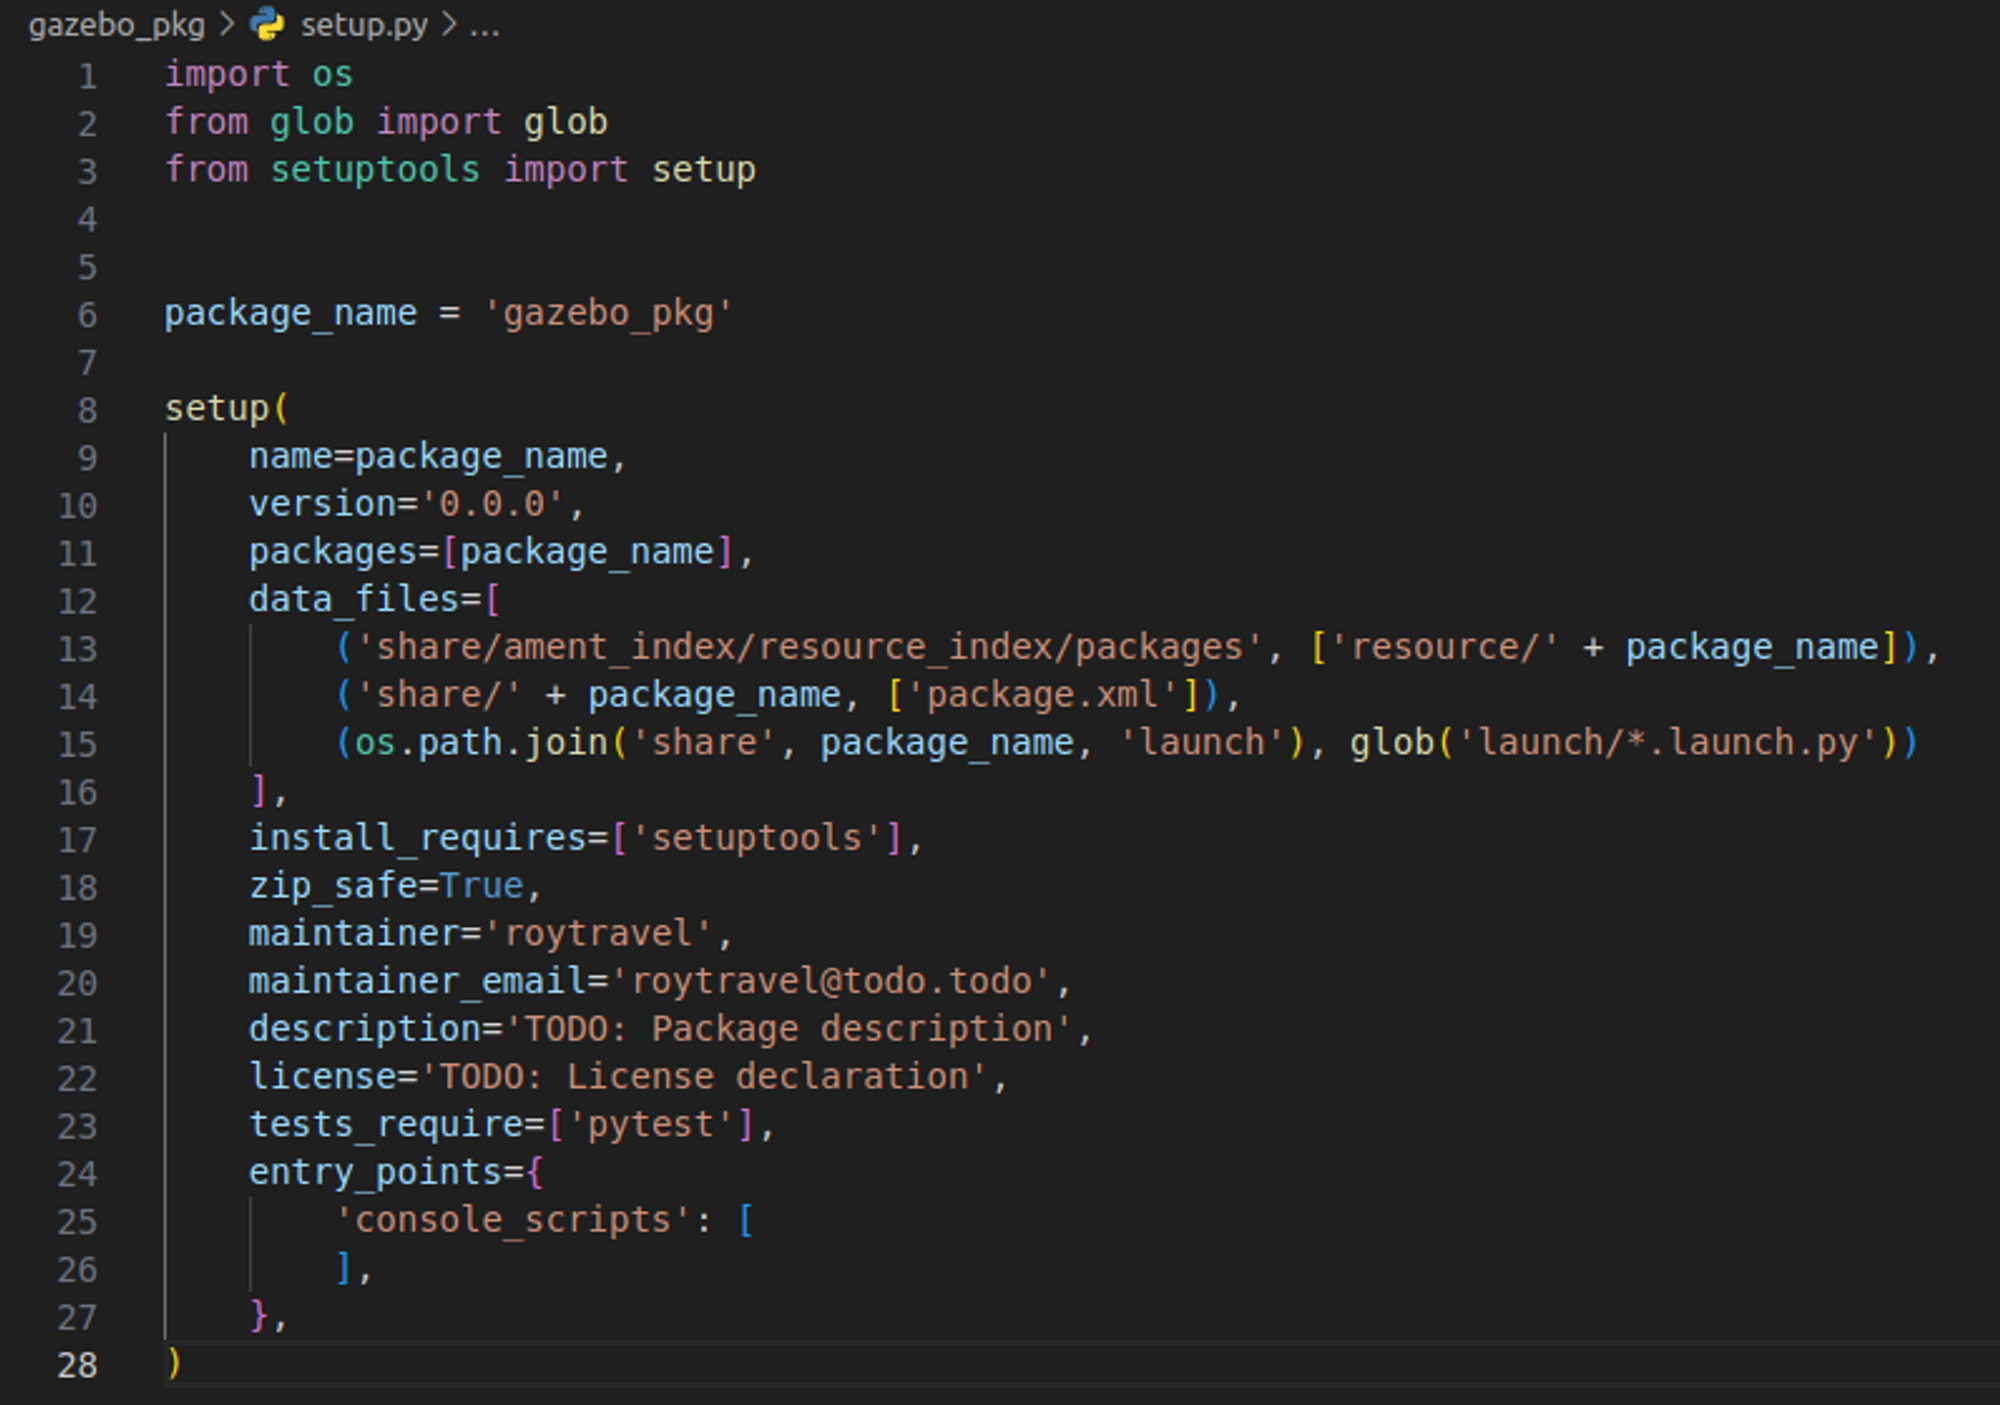Click the setup( function call

[x=217, y=409]
